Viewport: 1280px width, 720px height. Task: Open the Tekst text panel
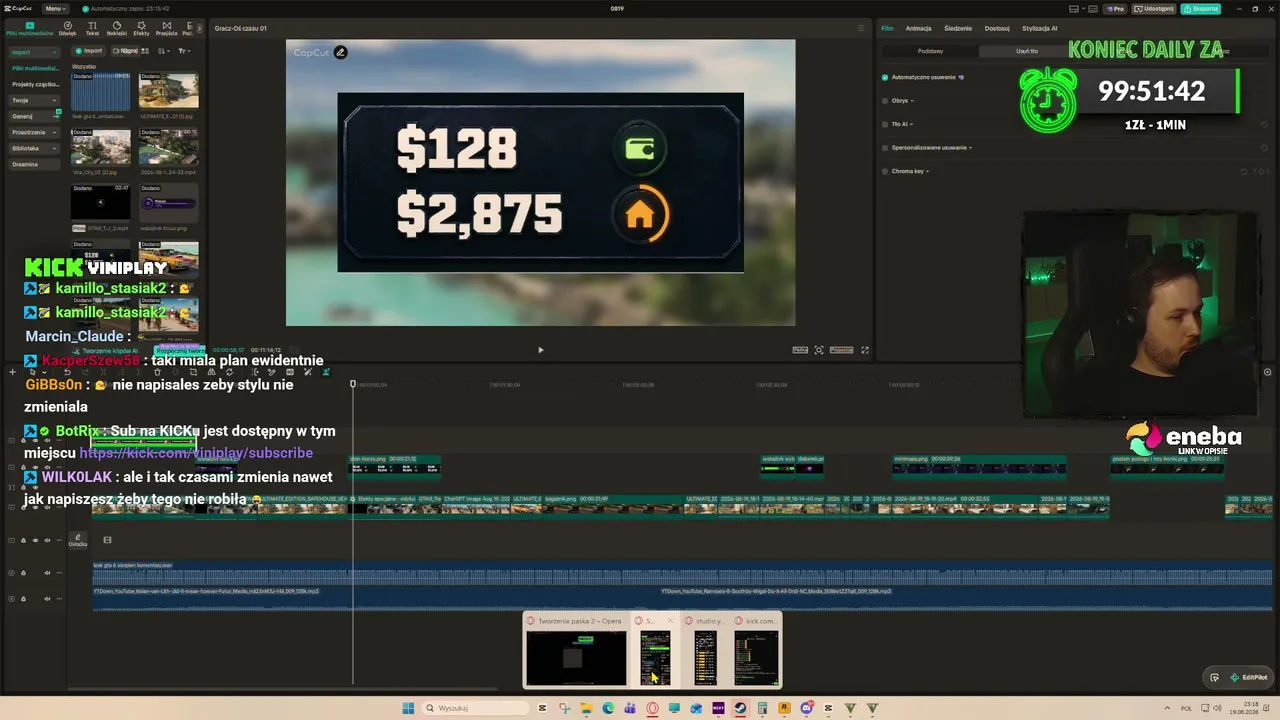92,28
